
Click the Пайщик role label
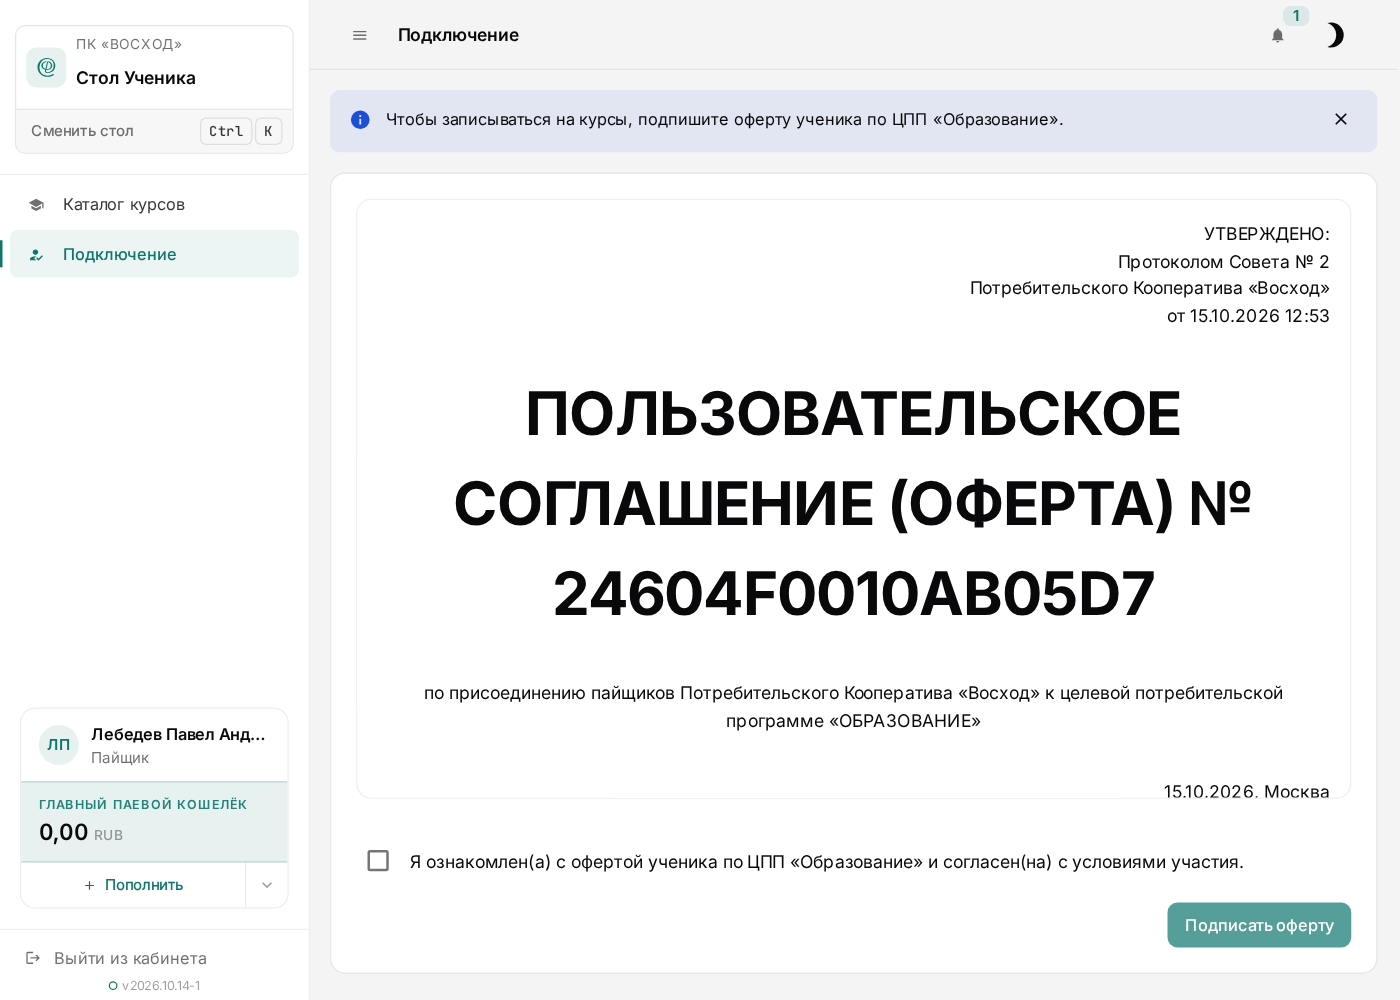pos(120,758)
